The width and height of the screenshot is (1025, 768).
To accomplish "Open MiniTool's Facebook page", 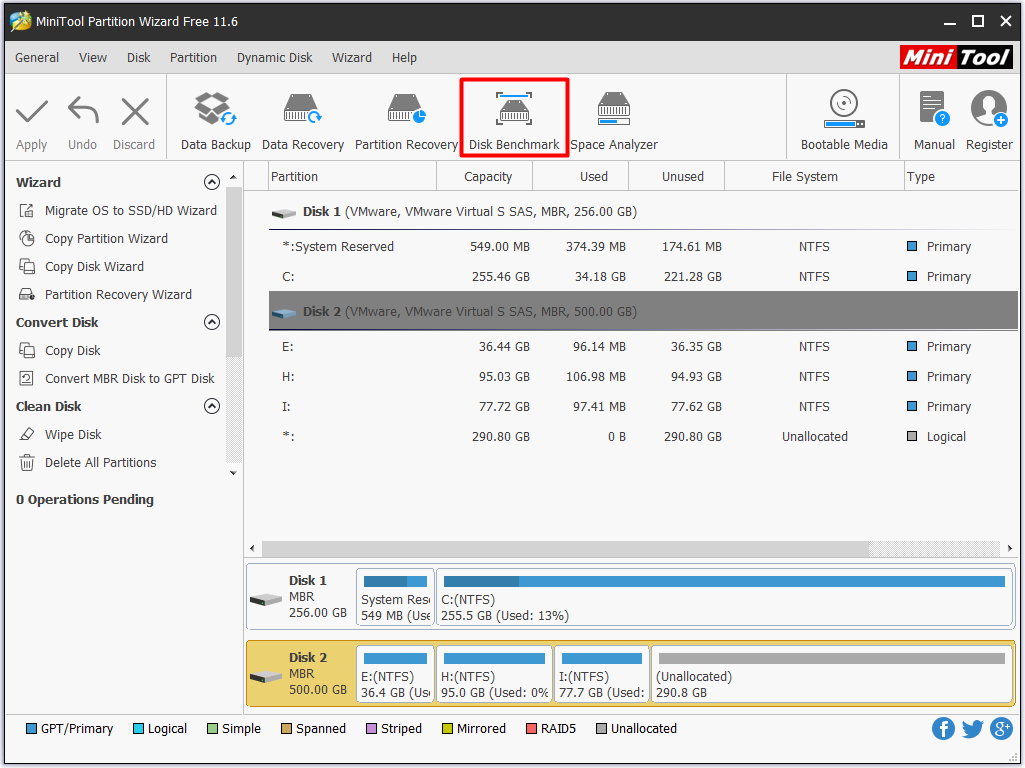I will [943, 728].
